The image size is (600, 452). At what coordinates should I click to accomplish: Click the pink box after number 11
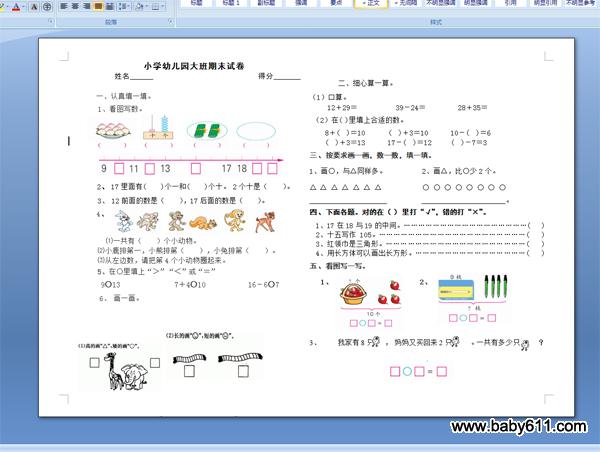150,168
